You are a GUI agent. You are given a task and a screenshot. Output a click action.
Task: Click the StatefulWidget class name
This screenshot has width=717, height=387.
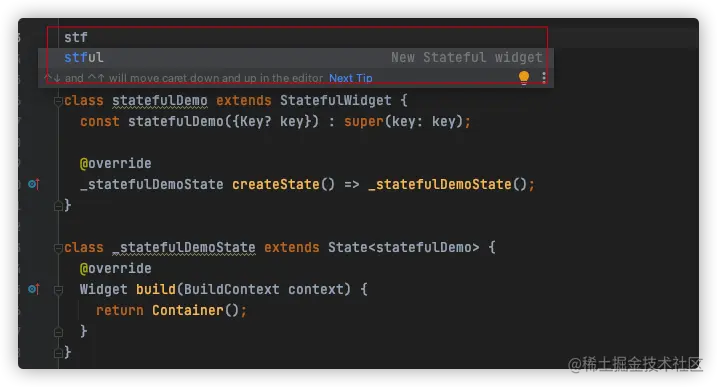coord(336,101)
